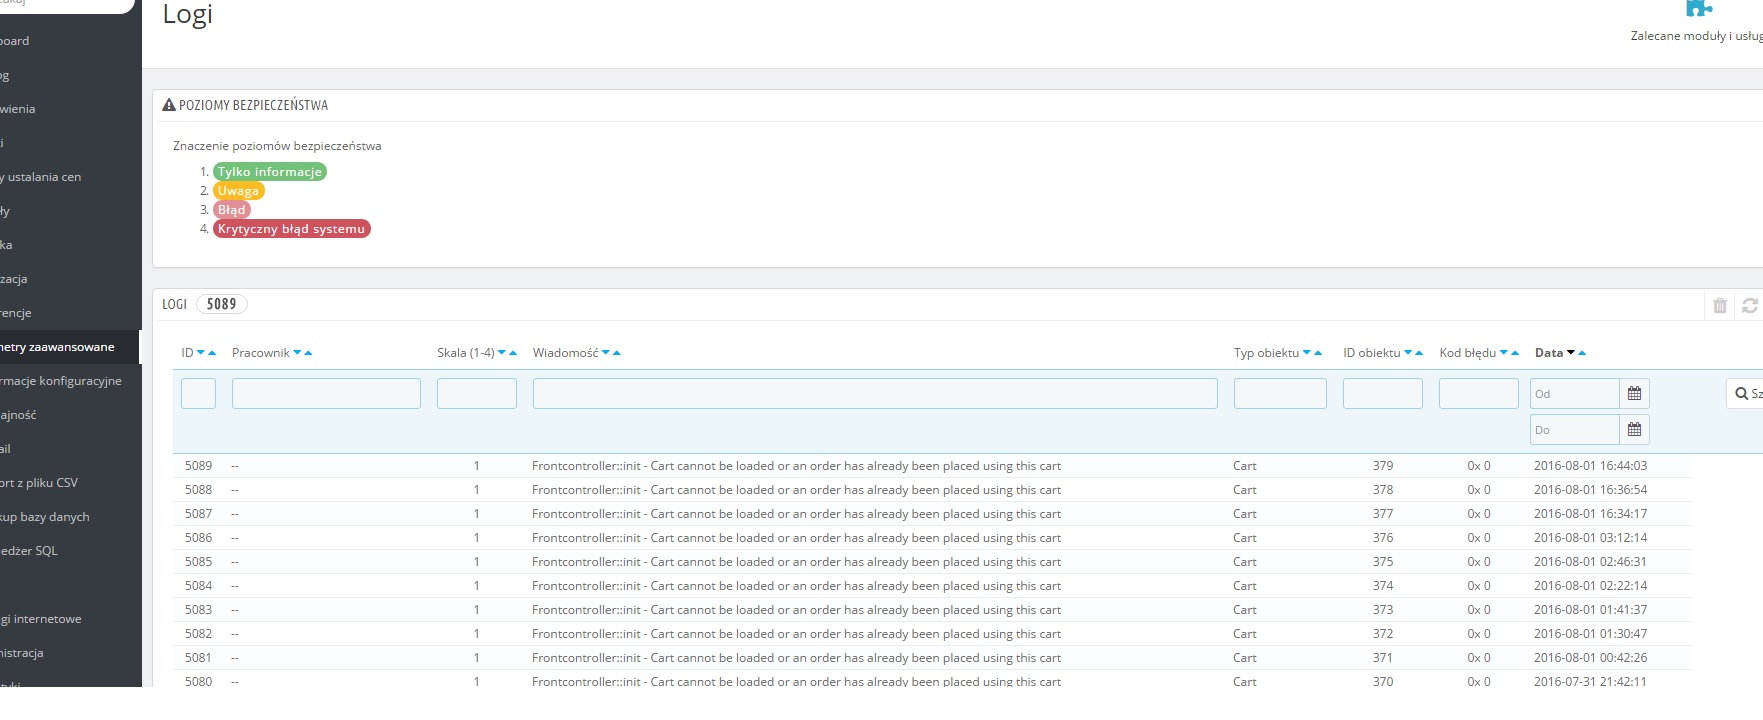The width and height of the screenshot is (1763, 720).
Task: Click the Od date input
Action: click(x=1575, y=394)
